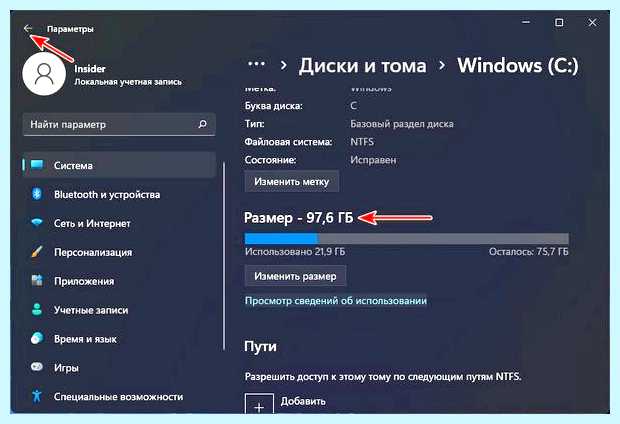Click the 'NTFS' file system value
The width and height of the screenshot is (620, 424).
click(362, 142)
